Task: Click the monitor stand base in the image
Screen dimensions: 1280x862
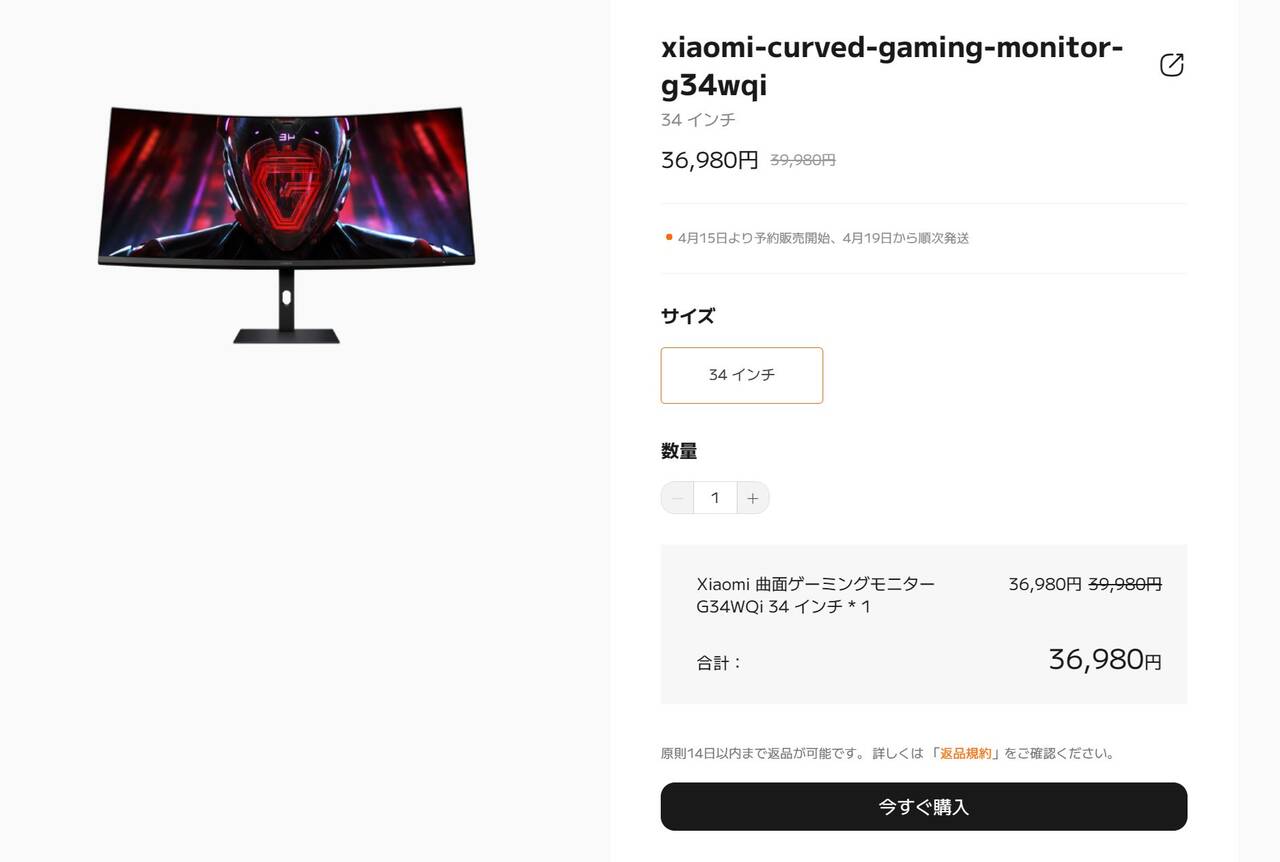Action: pyautogui.click(x=286, y=336)
